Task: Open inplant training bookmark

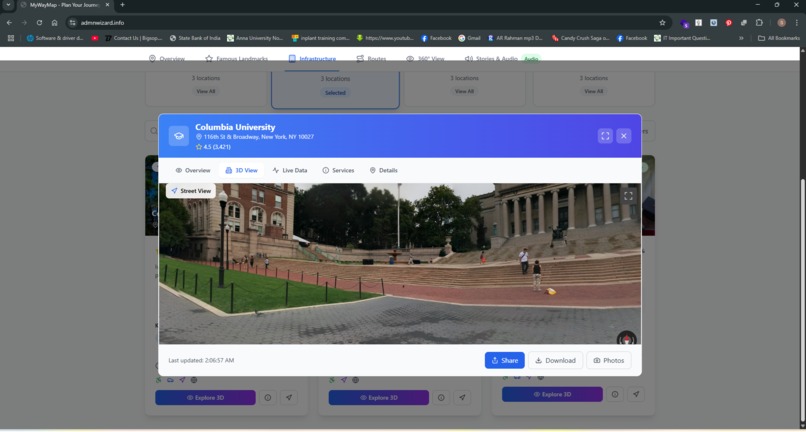Action: pyautogui.click(x=320, y=38)
